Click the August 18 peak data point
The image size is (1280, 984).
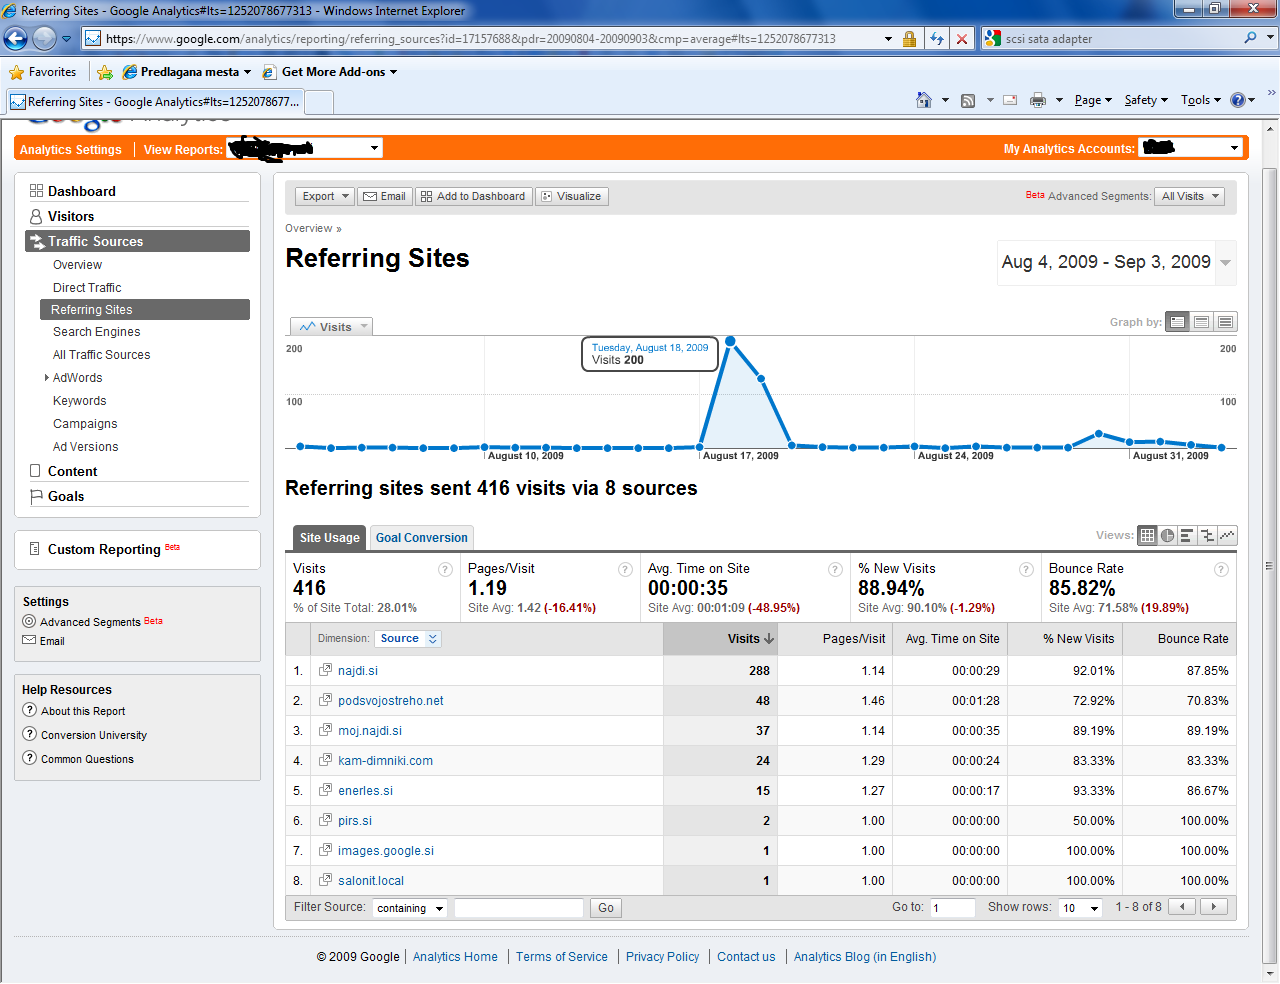click(730, 342)
